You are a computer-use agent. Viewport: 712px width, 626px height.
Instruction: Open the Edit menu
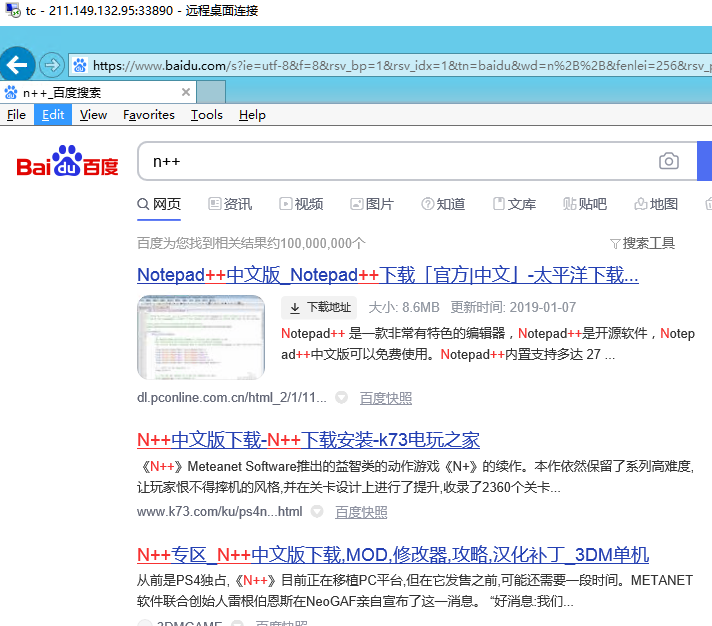(x=53, y=115)
